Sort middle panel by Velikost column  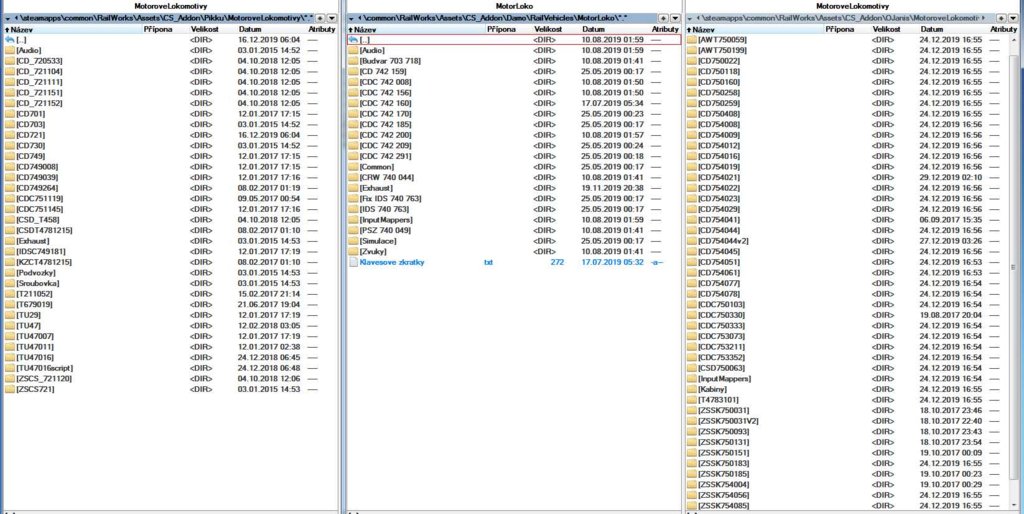[x=547, y=29]
